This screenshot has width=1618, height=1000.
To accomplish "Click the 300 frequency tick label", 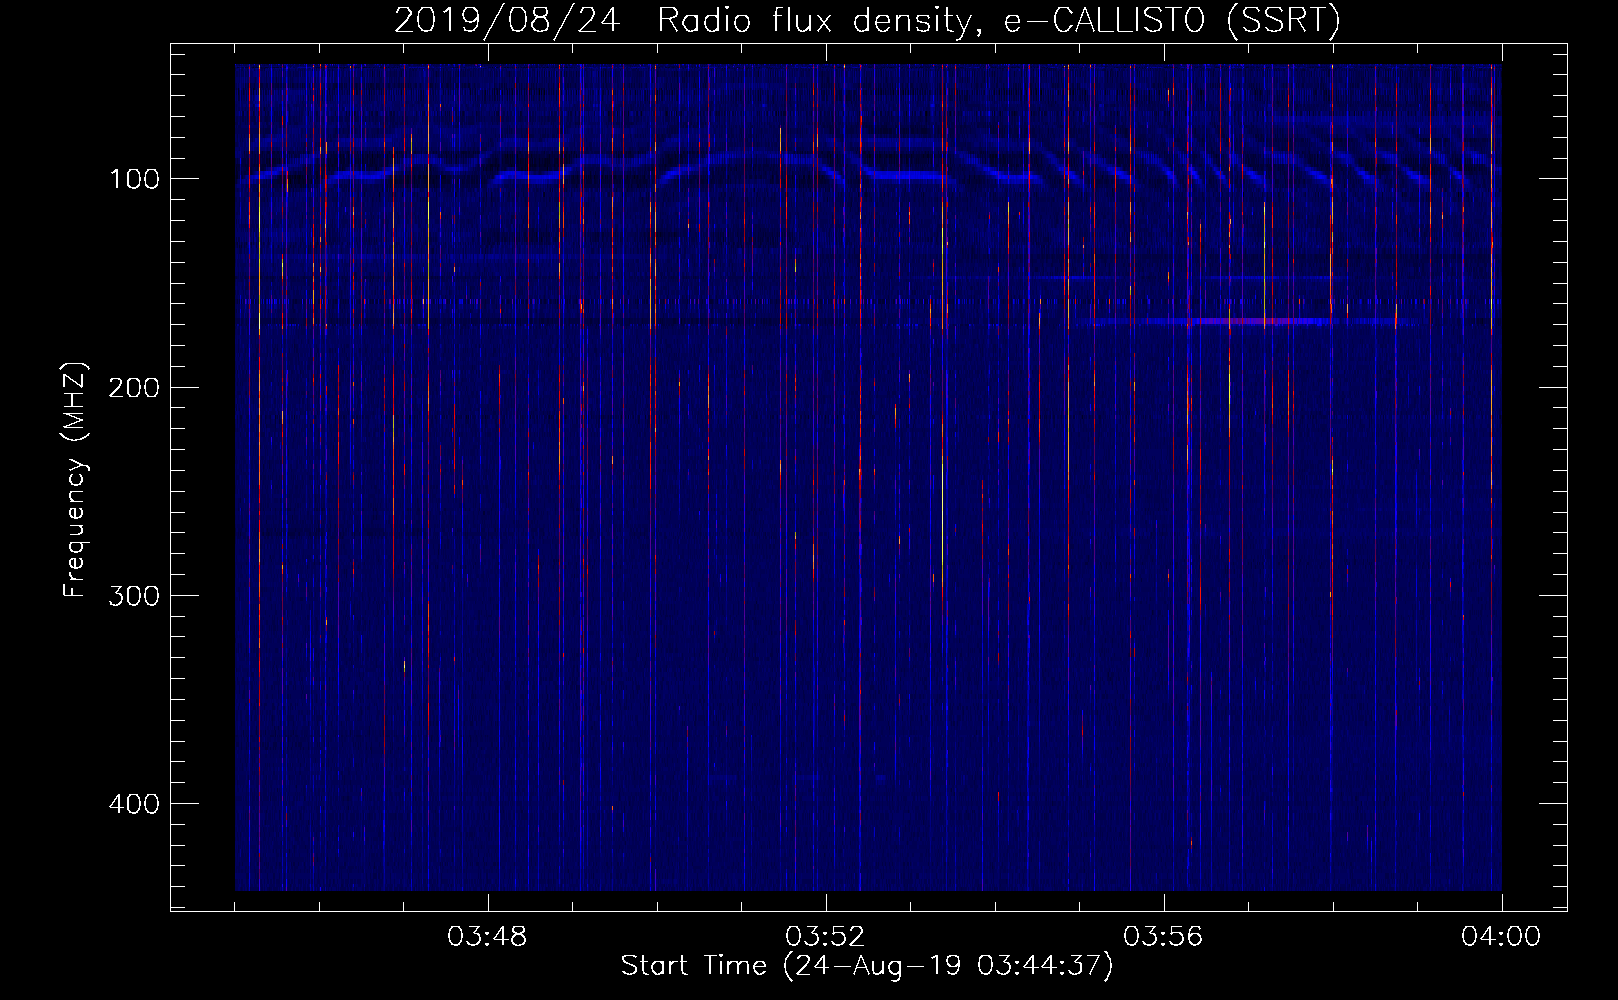I will 134,596.
